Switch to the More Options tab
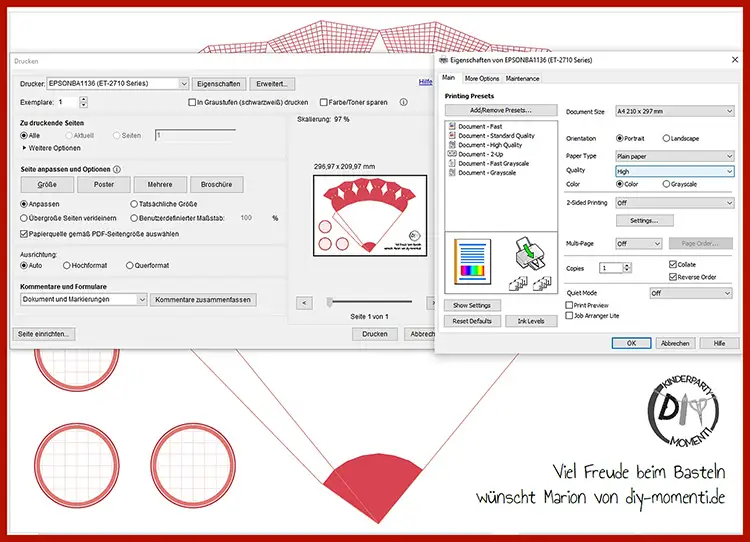The width and height of the screenshot is (750, 542). pos(482,78)
